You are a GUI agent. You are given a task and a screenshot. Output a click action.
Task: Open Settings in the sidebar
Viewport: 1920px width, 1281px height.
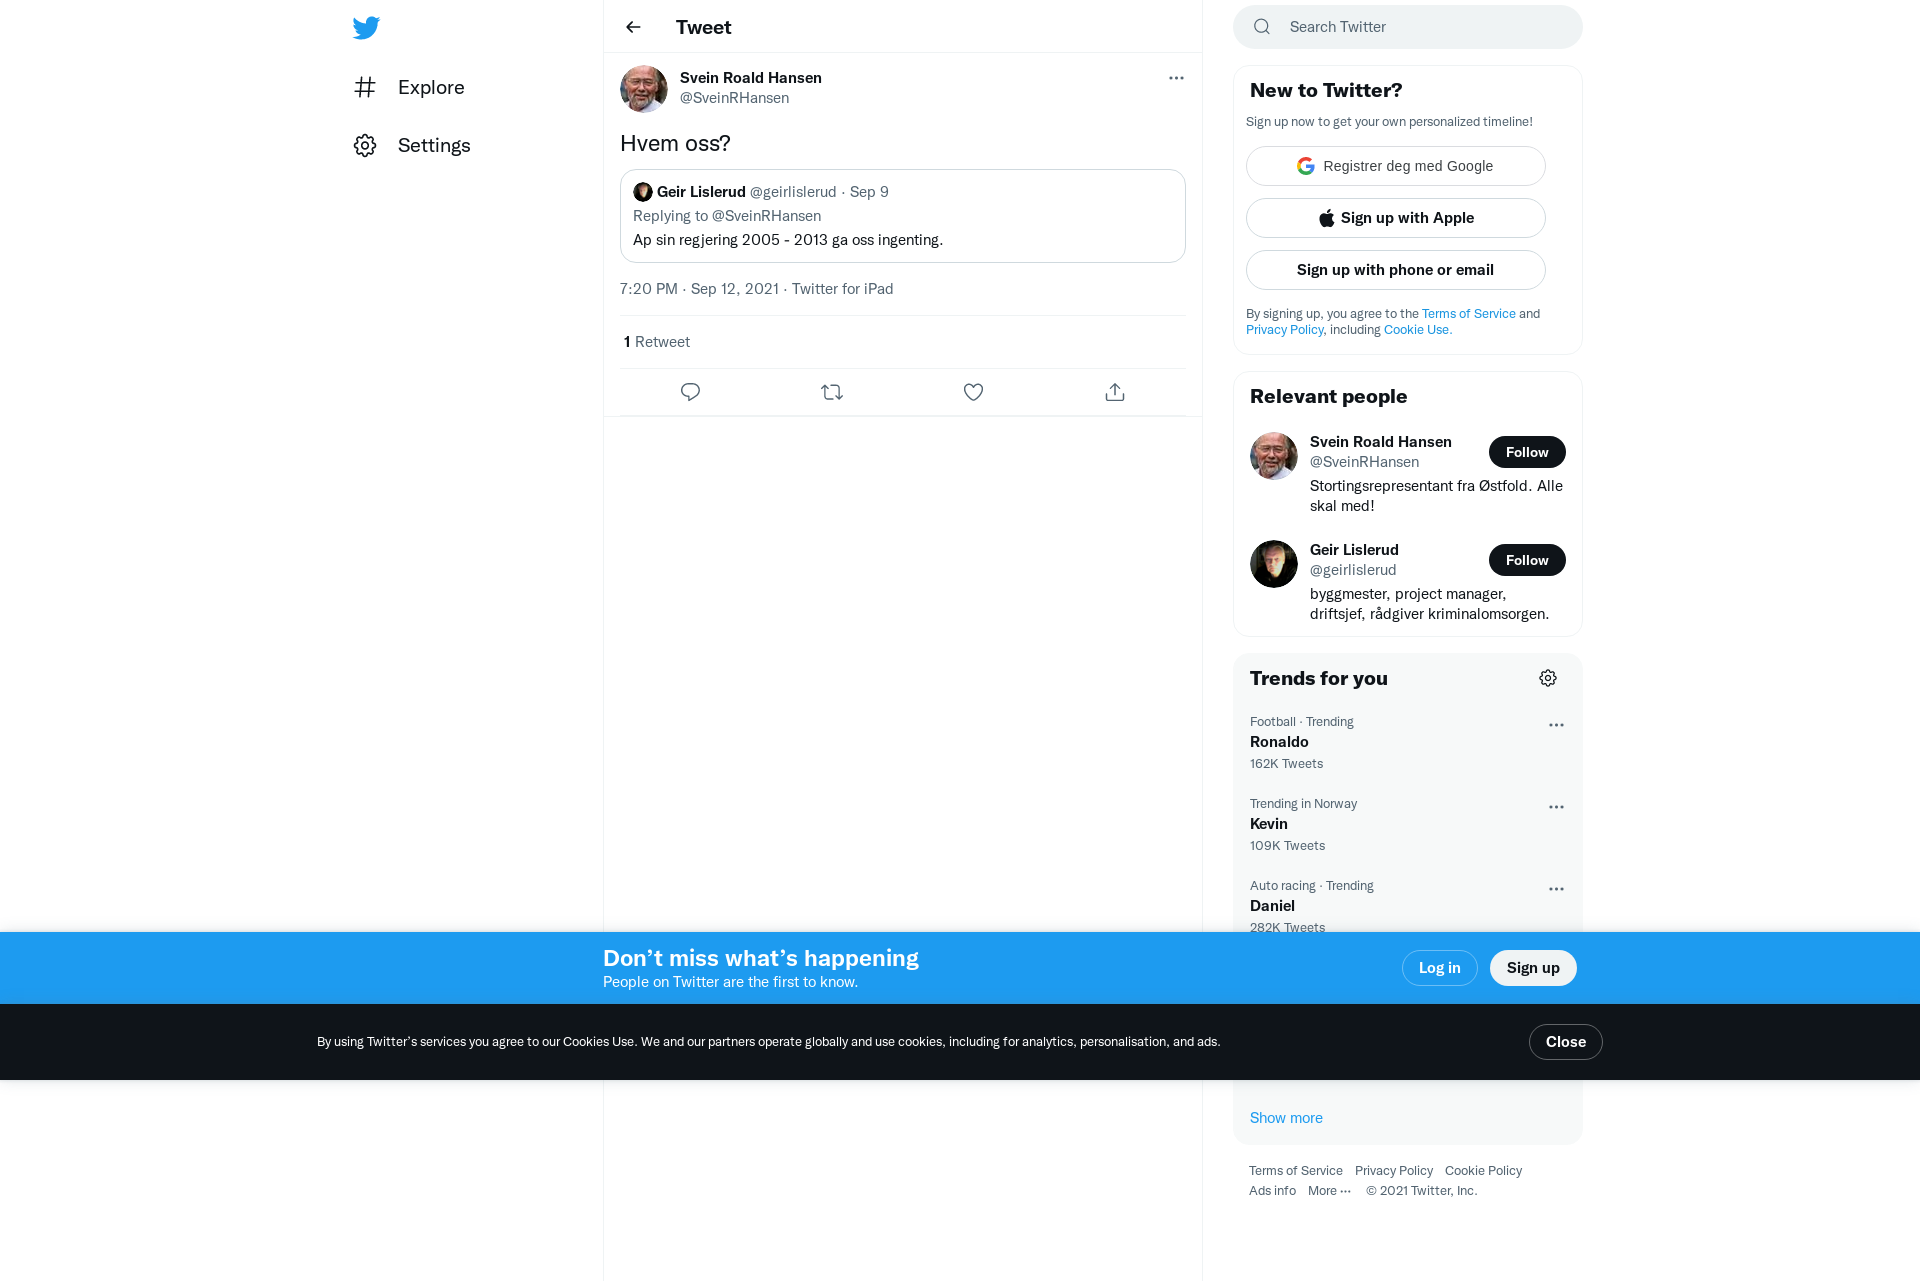pyautogui.click(x=412, y=145)
